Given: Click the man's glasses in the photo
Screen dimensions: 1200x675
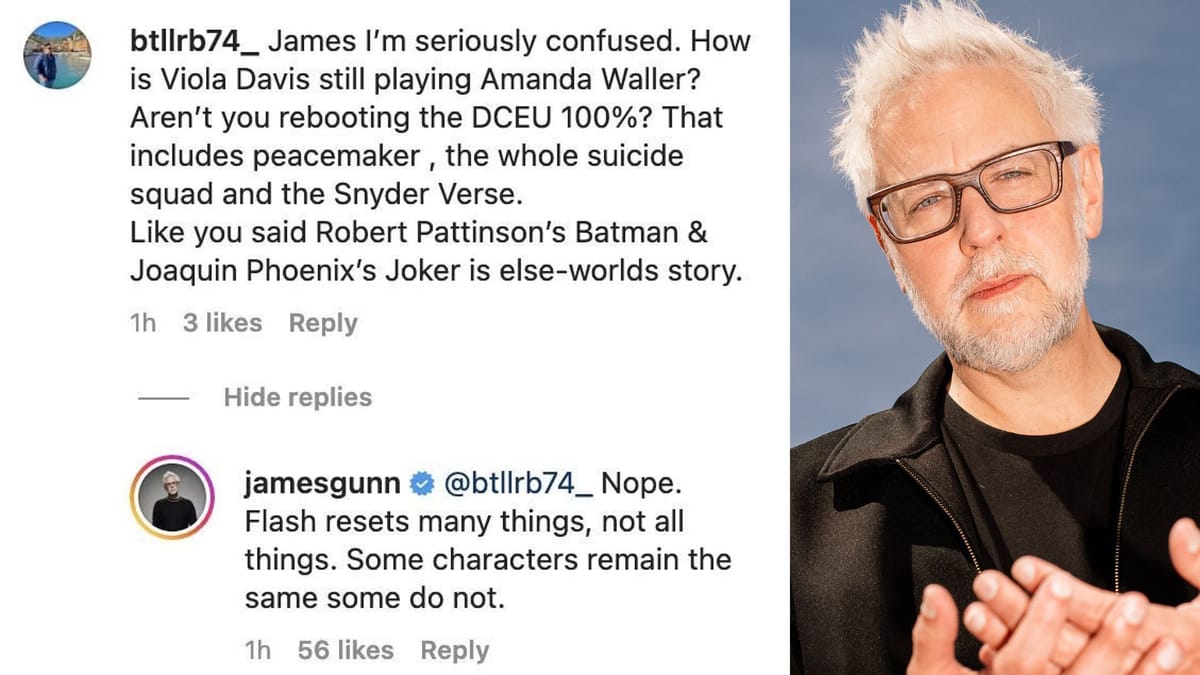Looking at the screenshot, I should (971, 191).
